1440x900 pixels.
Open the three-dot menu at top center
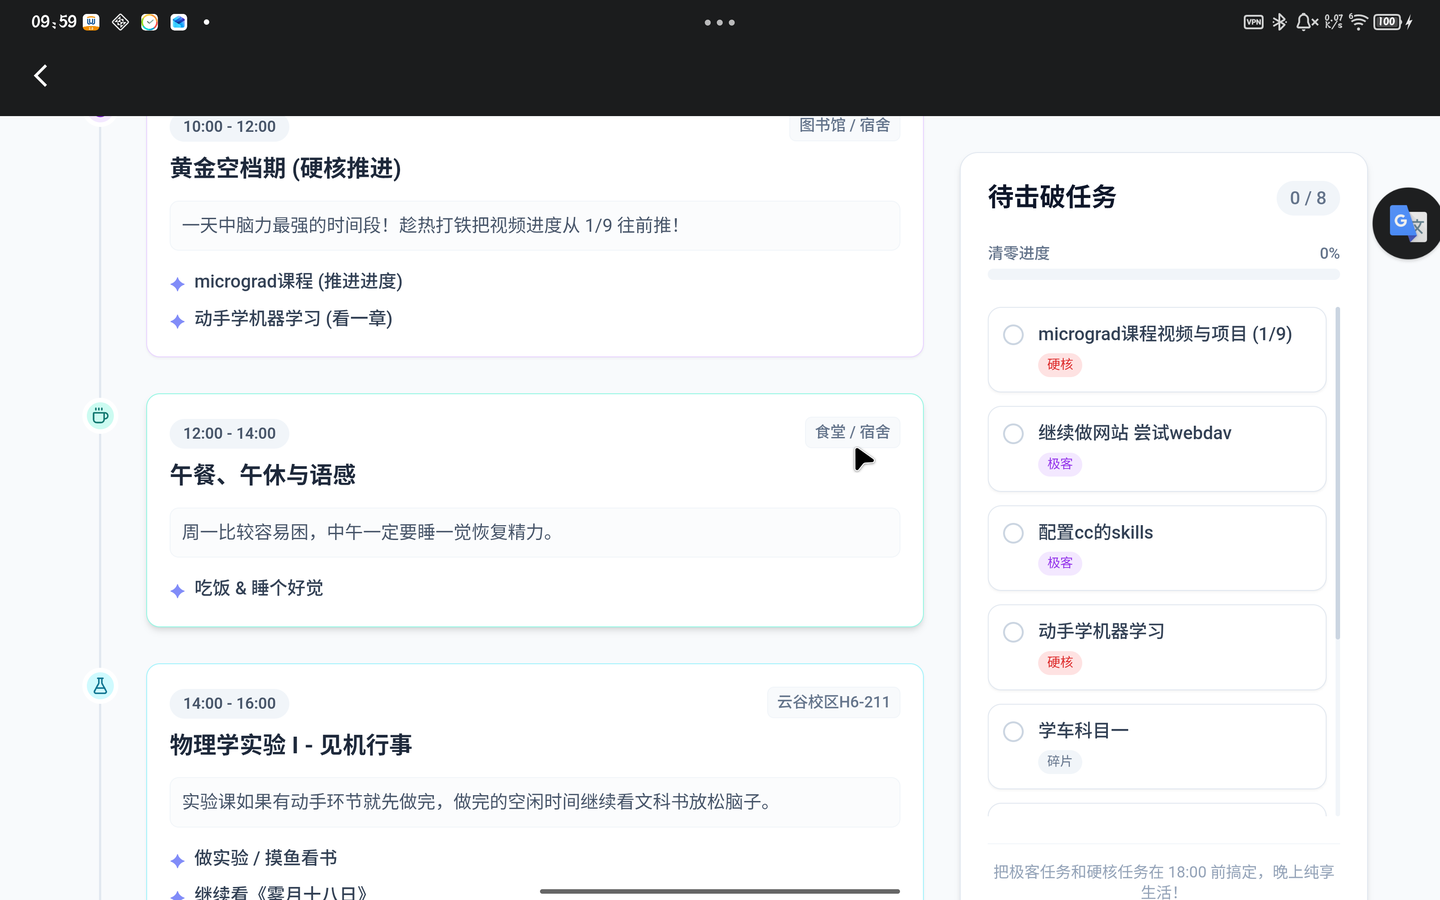[x=719, y=22]
